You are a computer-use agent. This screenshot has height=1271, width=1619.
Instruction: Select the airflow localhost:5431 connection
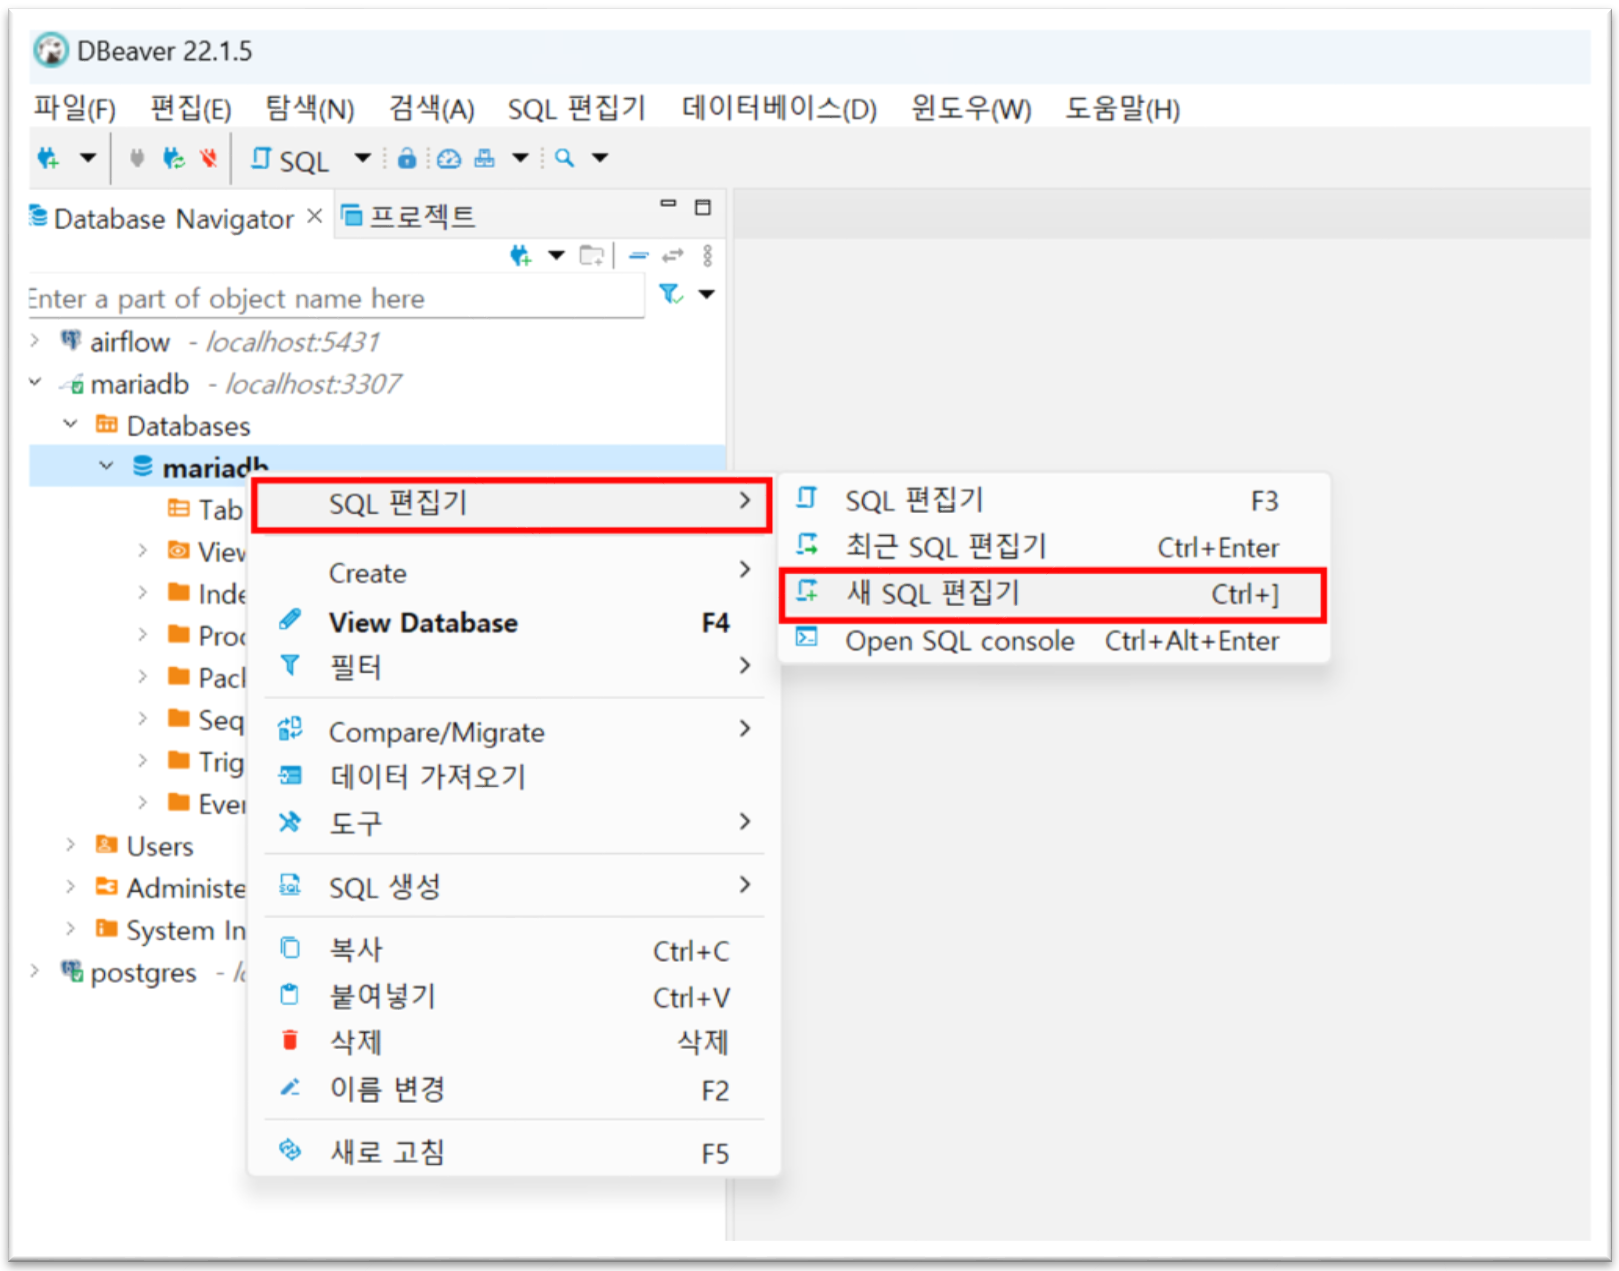coord(220,342)
